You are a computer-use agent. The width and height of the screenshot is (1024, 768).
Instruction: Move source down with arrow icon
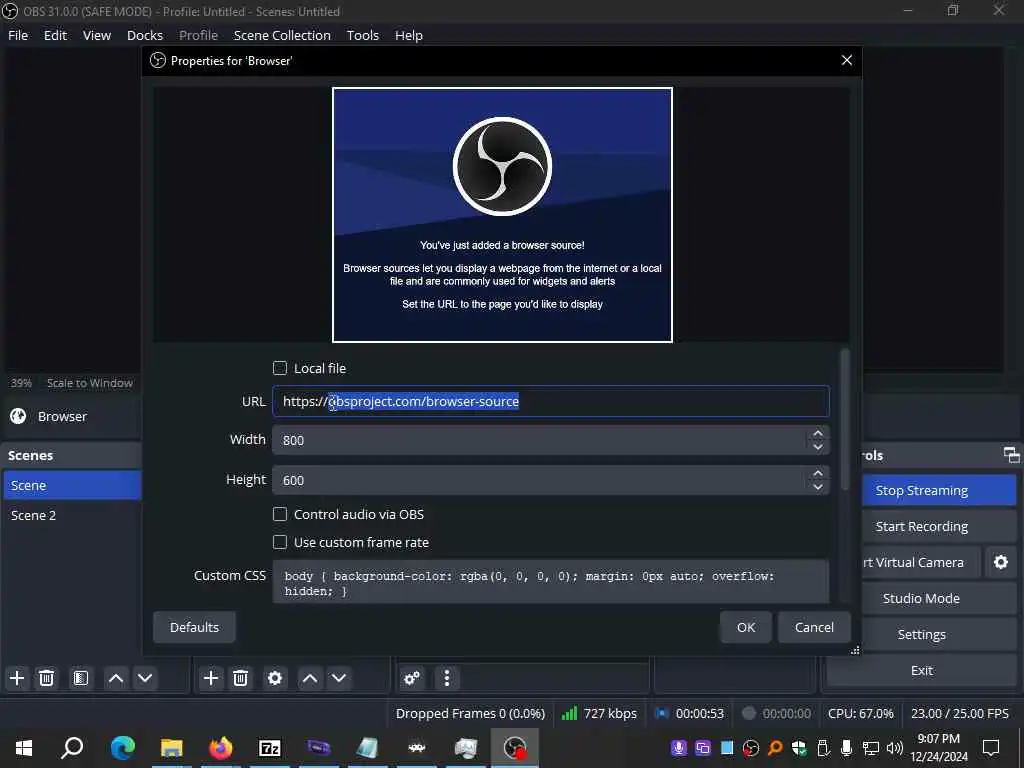339,678
